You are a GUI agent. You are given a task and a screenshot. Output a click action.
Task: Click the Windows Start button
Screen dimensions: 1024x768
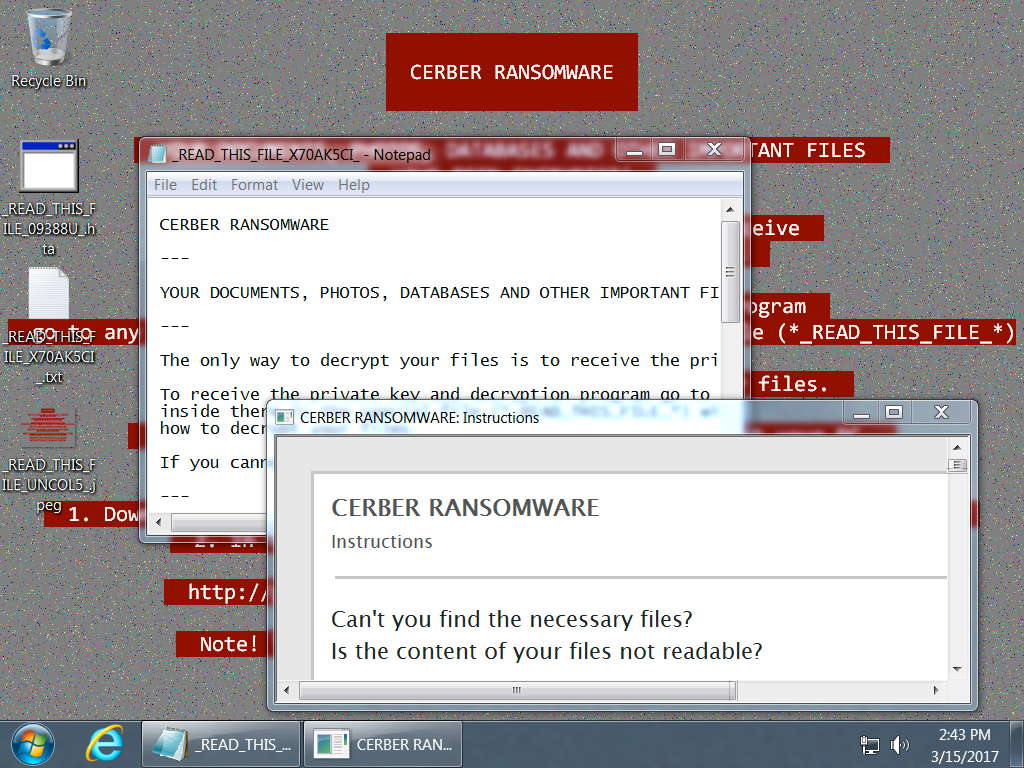click(33, 744)
